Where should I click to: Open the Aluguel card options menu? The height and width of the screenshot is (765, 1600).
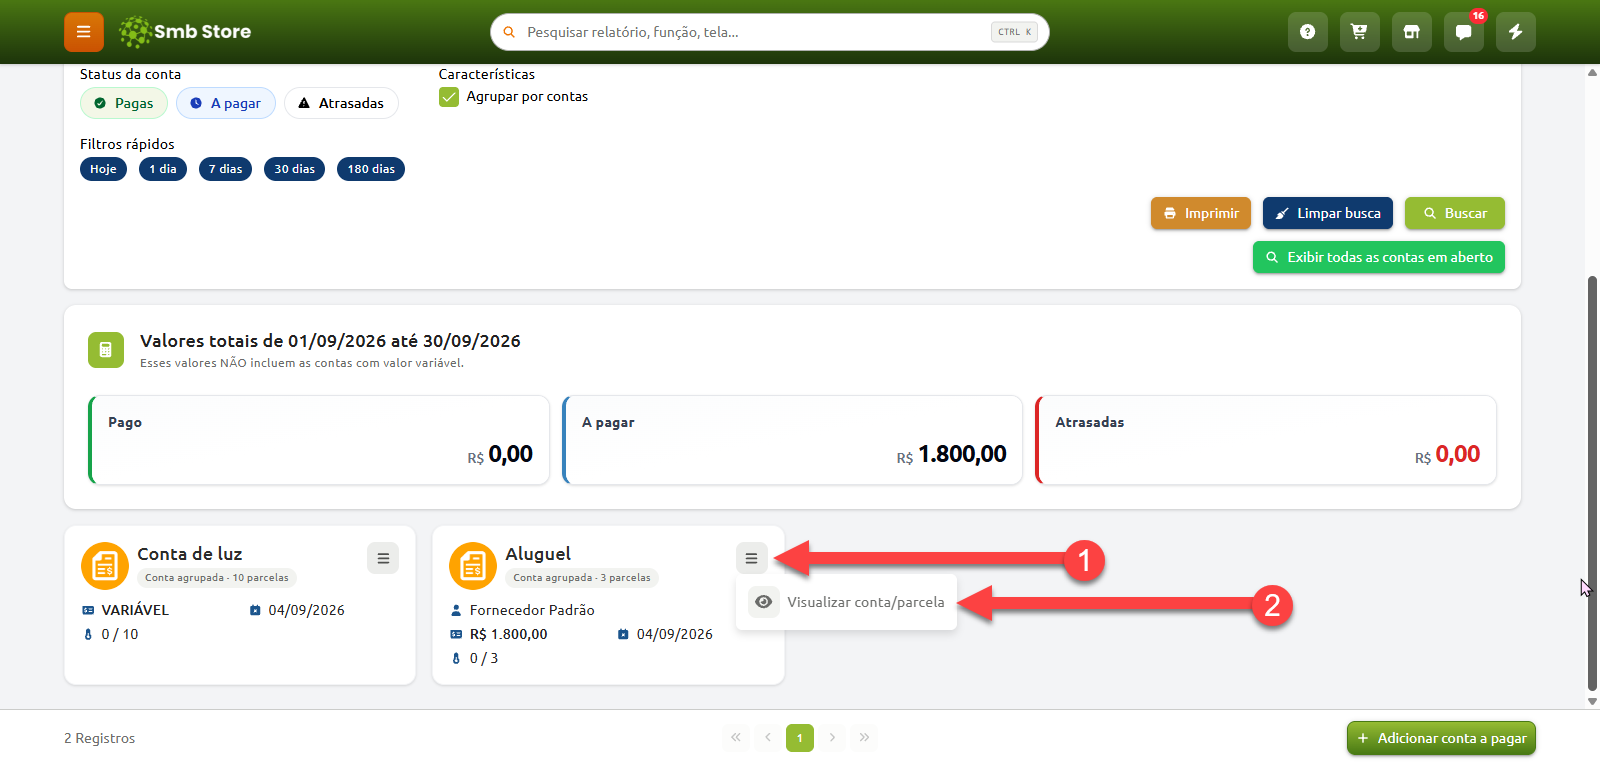click(751, 558)
